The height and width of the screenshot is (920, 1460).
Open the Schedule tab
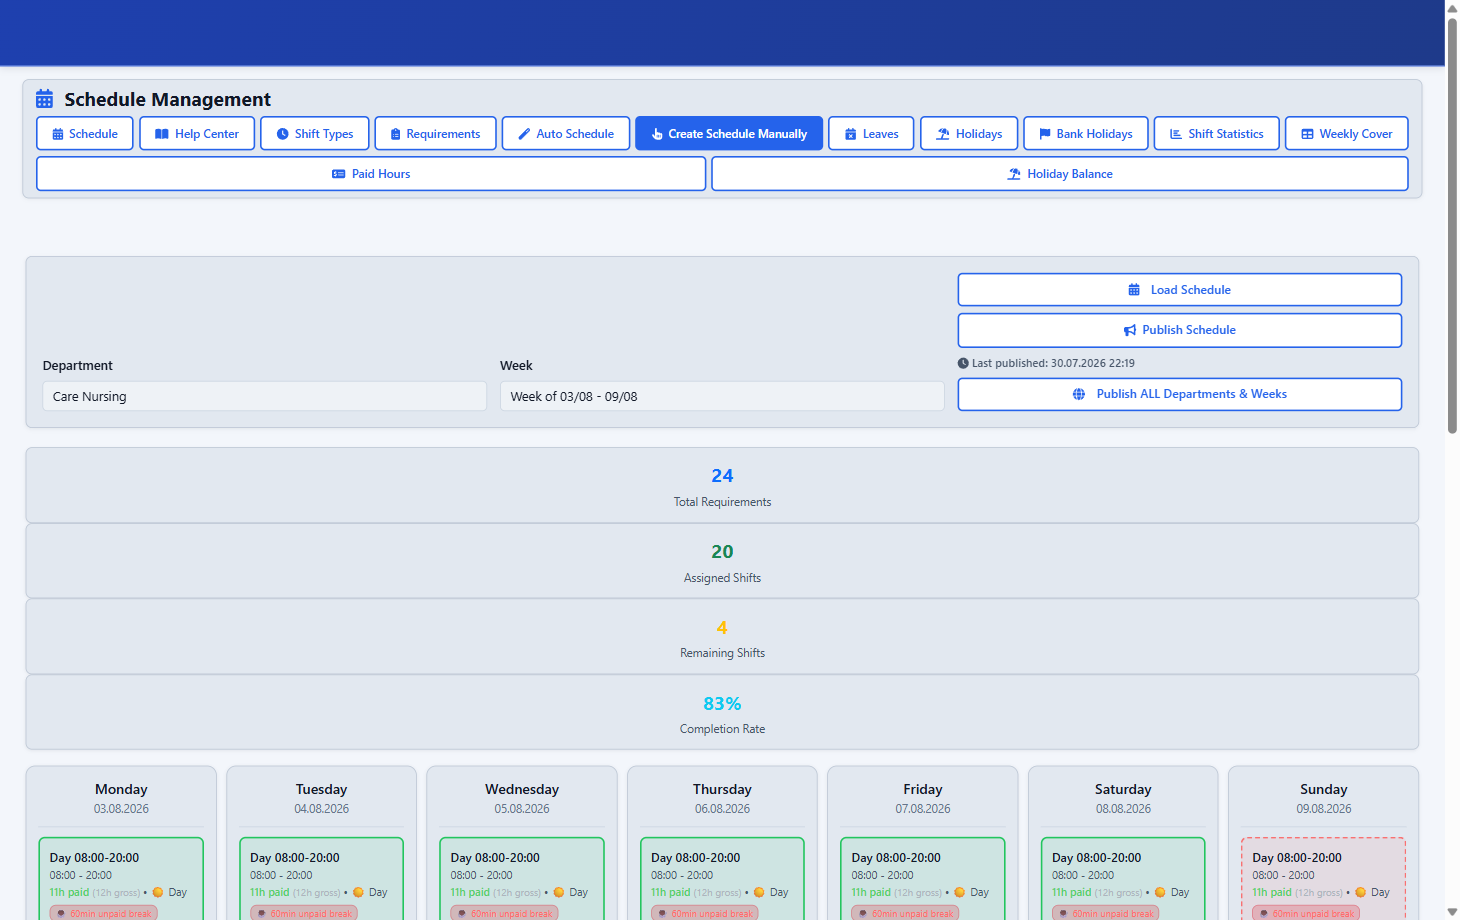coord(85,133)
